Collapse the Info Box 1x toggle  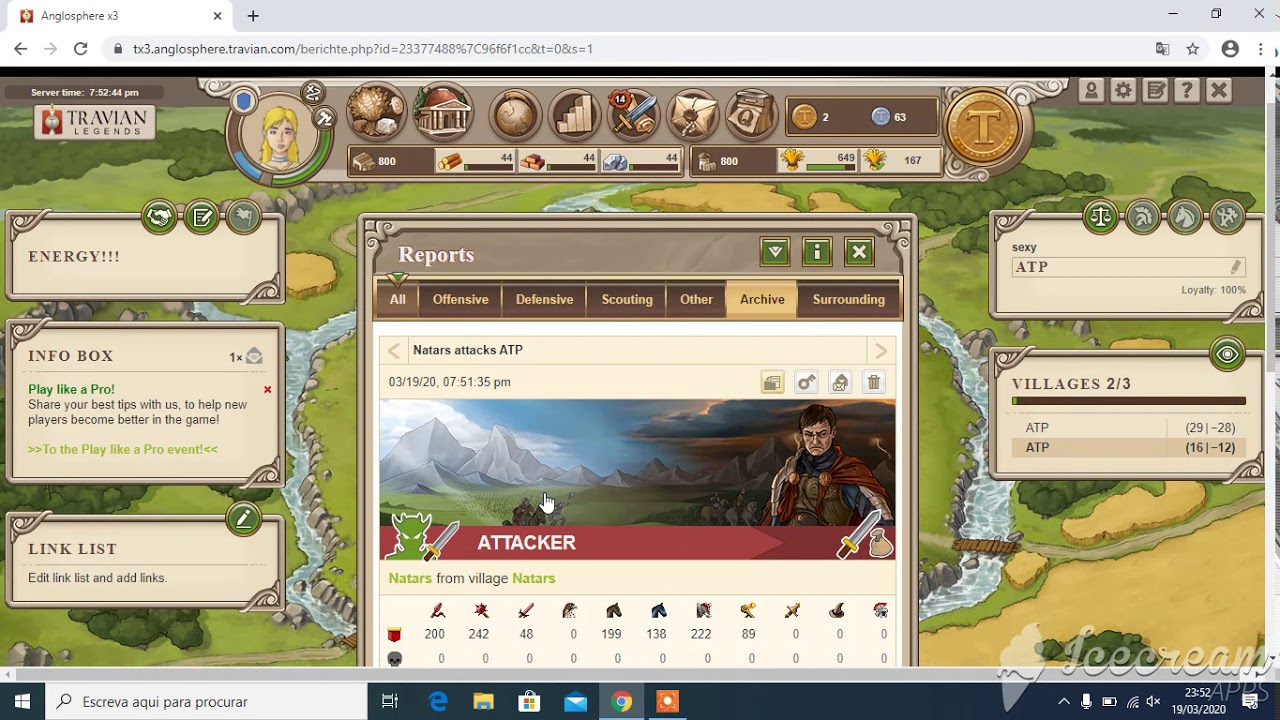coord(245,357)
